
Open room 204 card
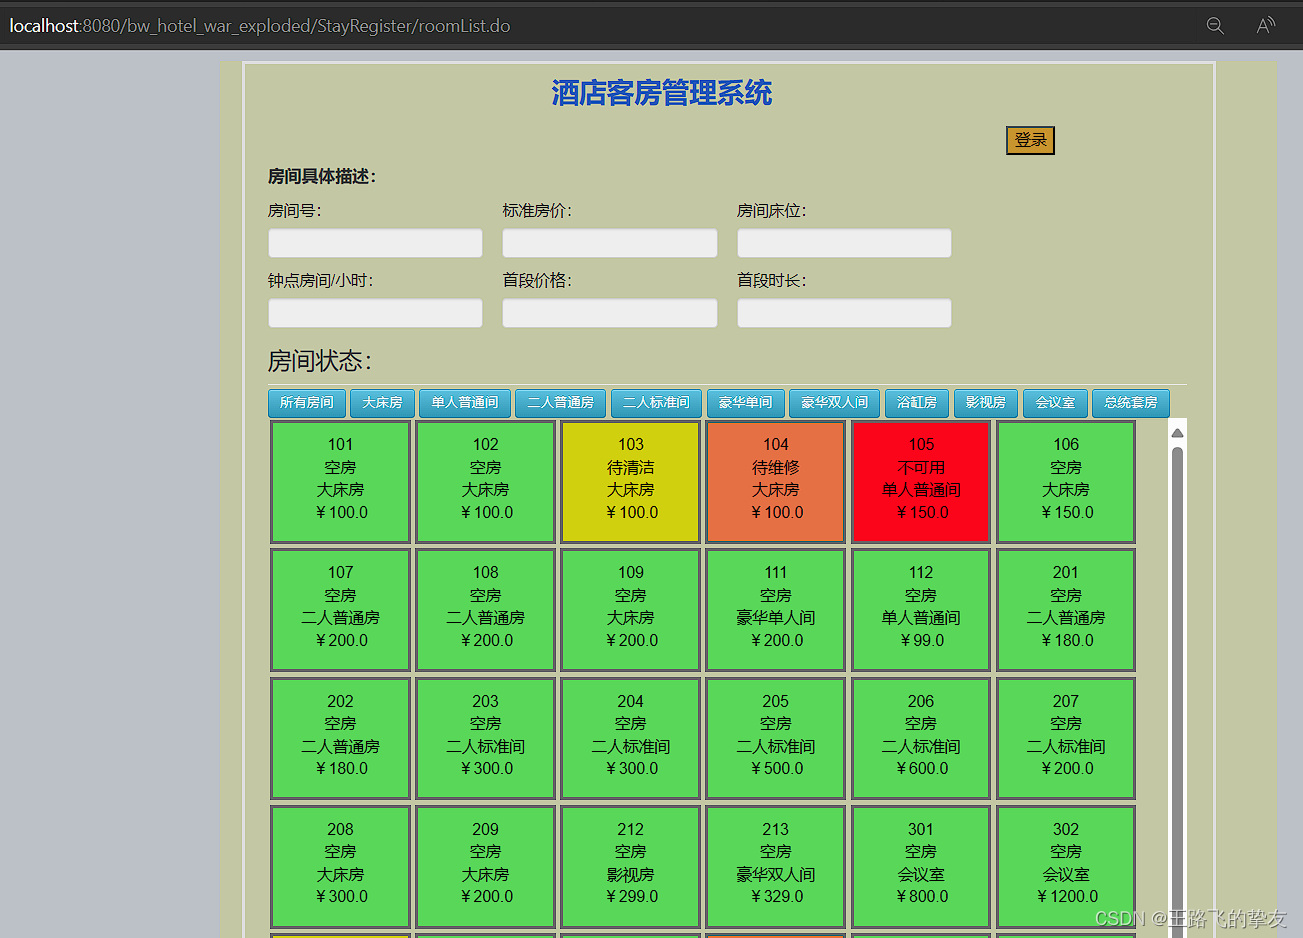click(x=630, y=738)
